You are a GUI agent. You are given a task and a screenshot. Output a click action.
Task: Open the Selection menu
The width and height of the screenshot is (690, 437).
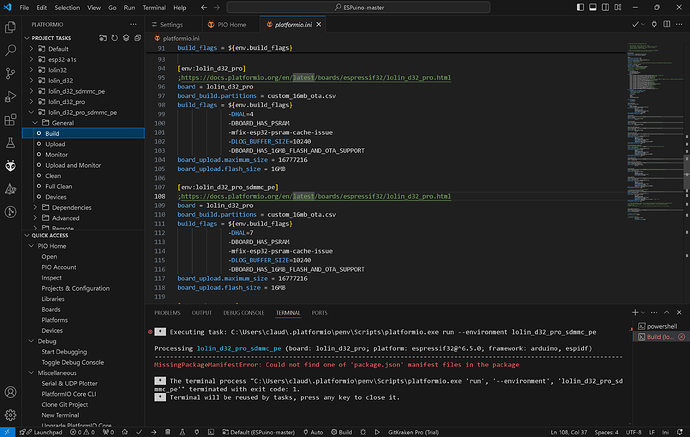(x=67, y=7)
